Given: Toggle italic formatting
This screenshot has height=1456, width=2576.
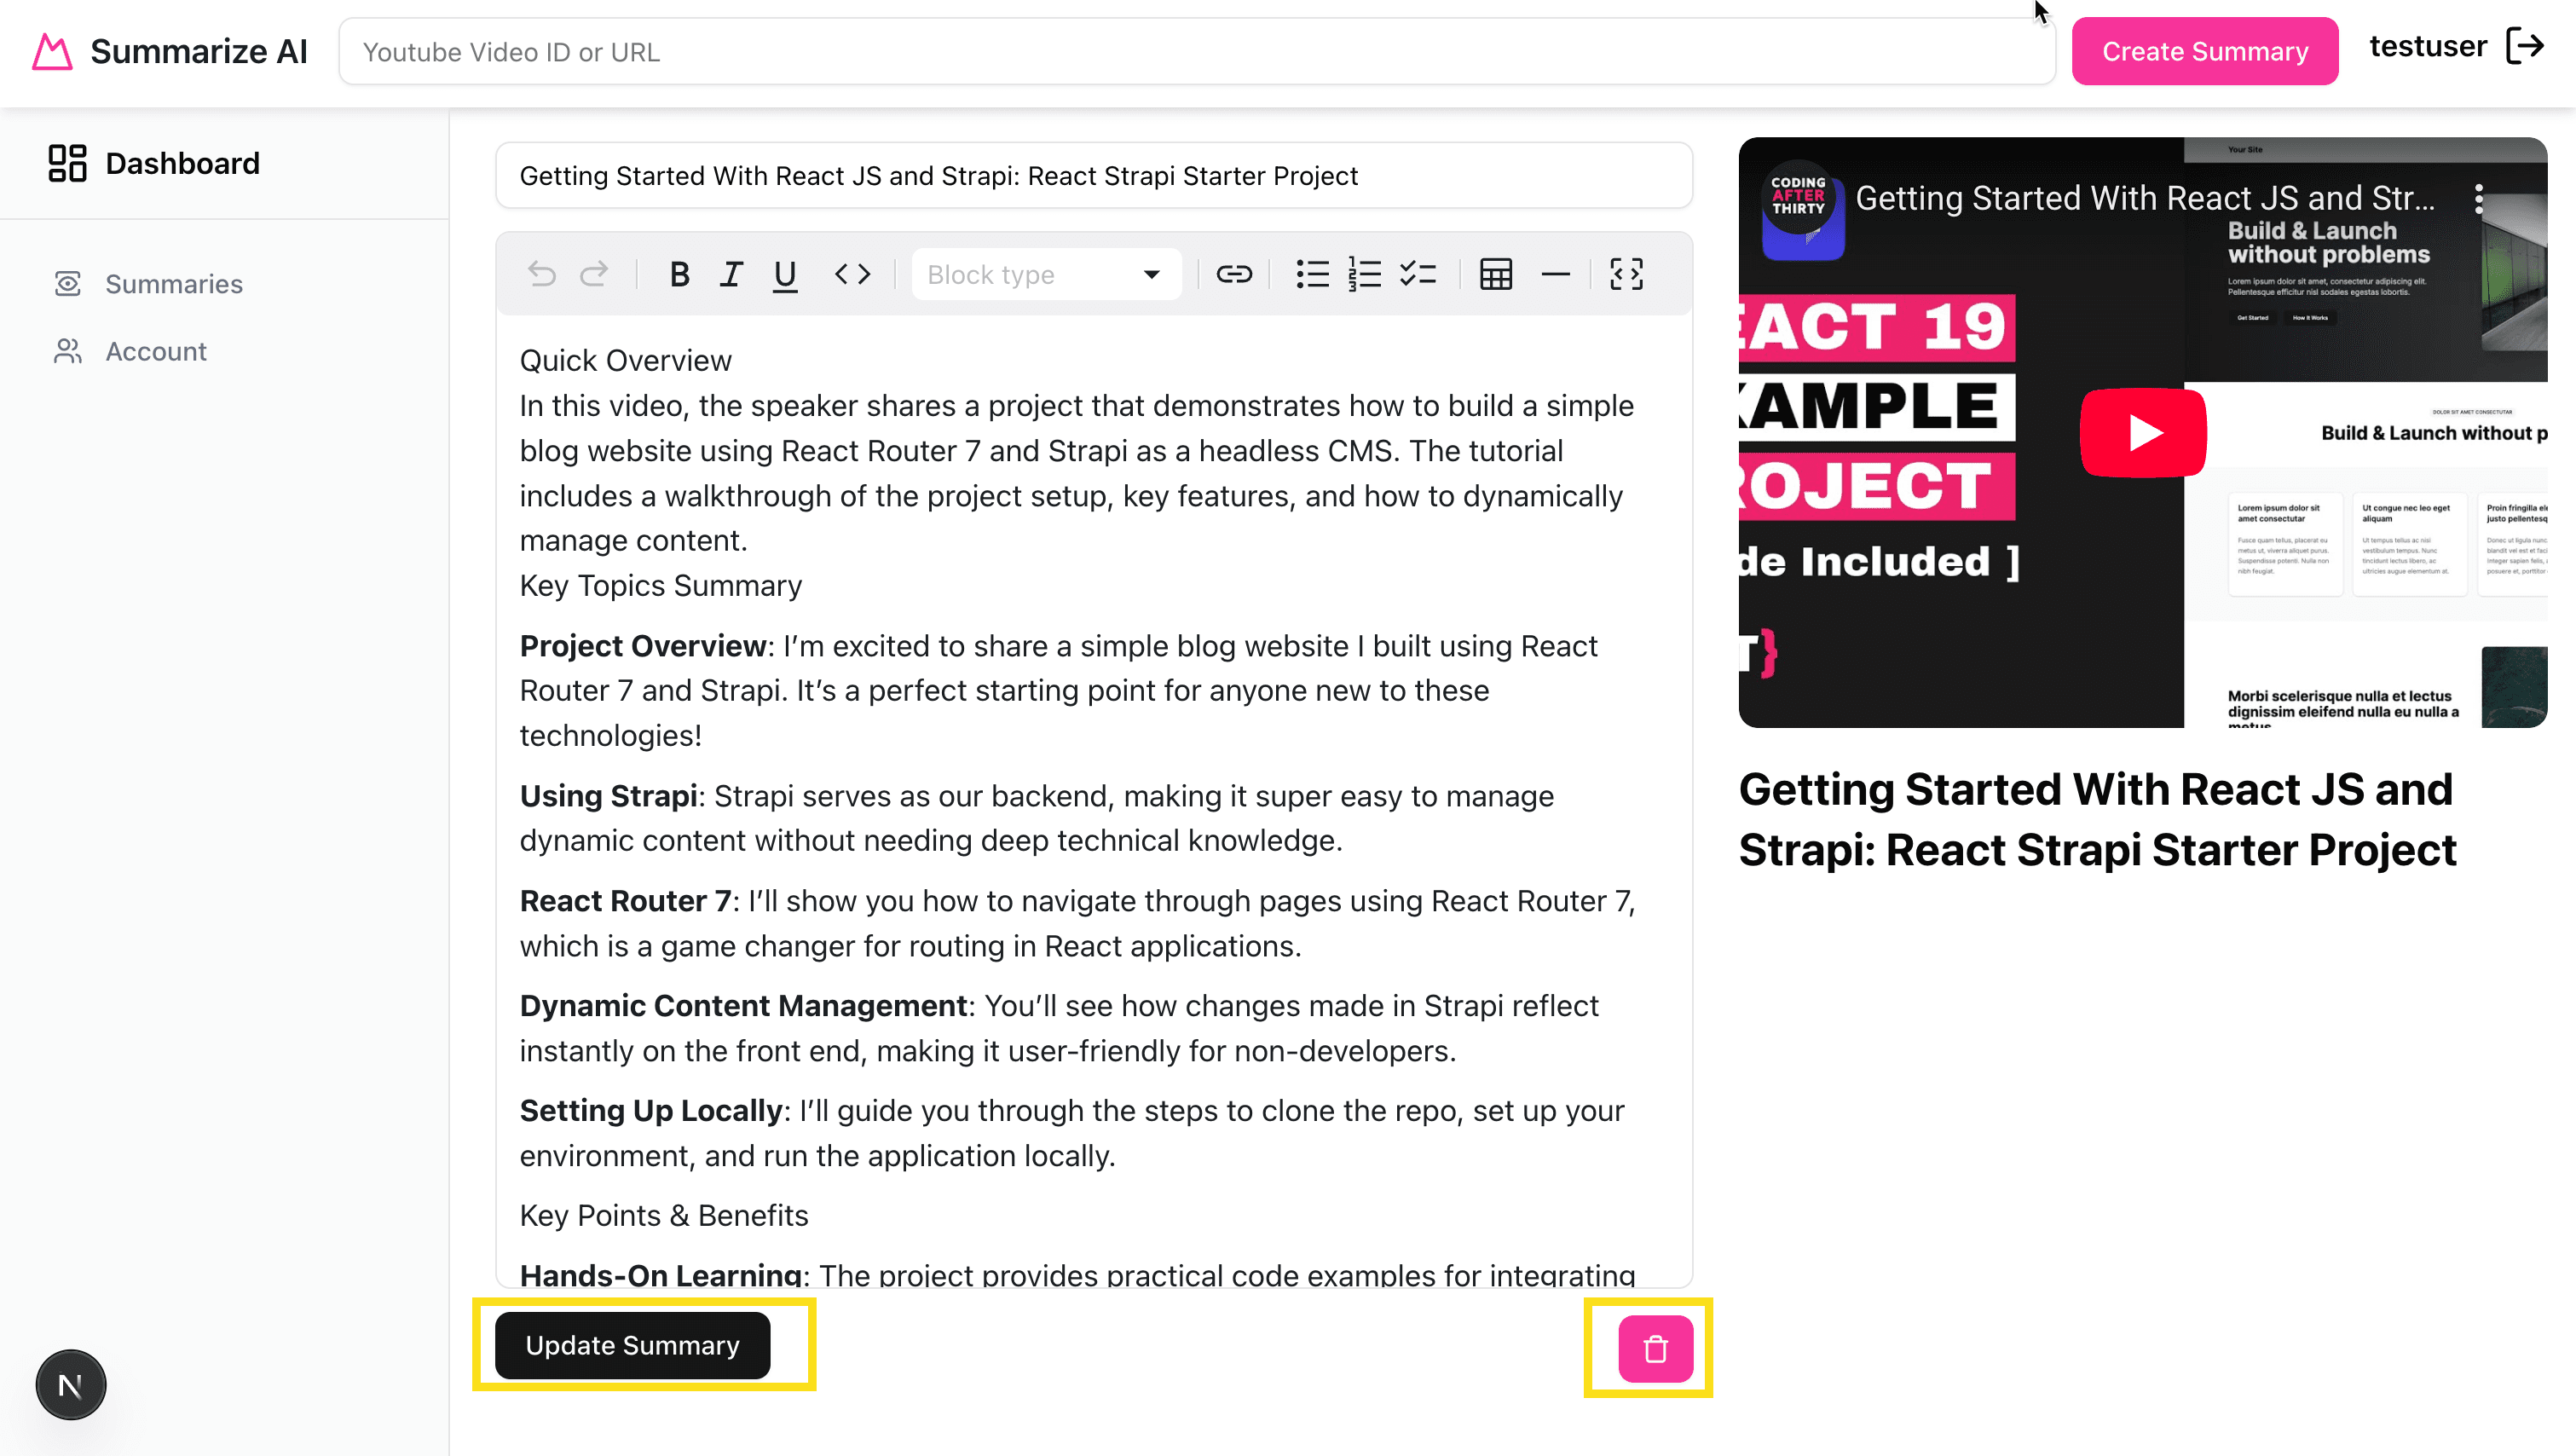Looking at the screenshot, I should (731, 274).
